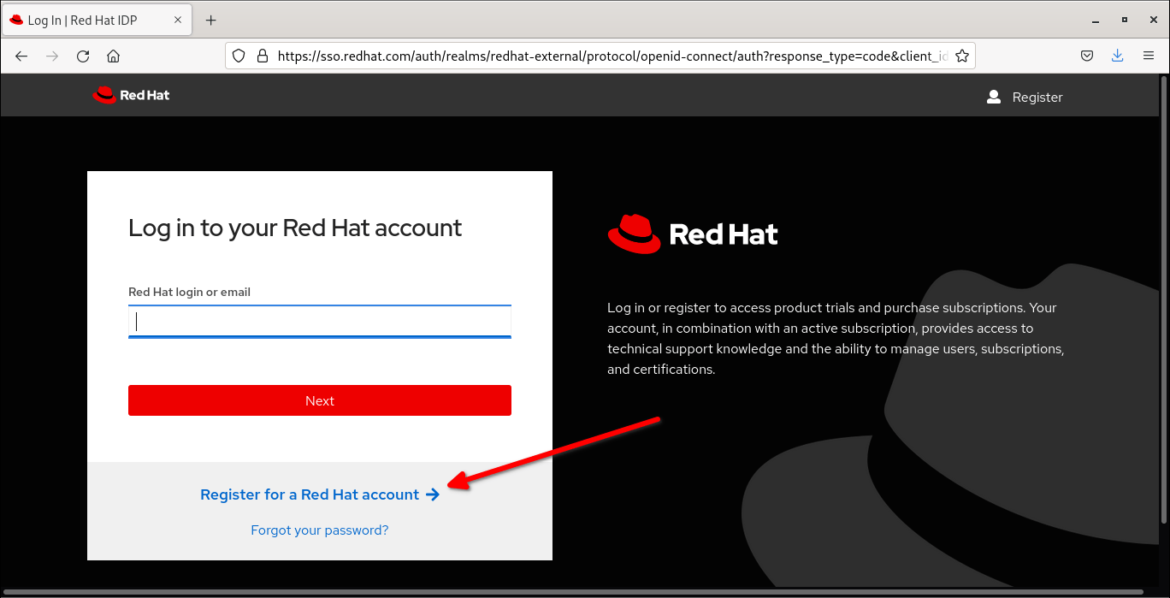
Task: Open the Firefox application menu
Action: (1148, 55)
